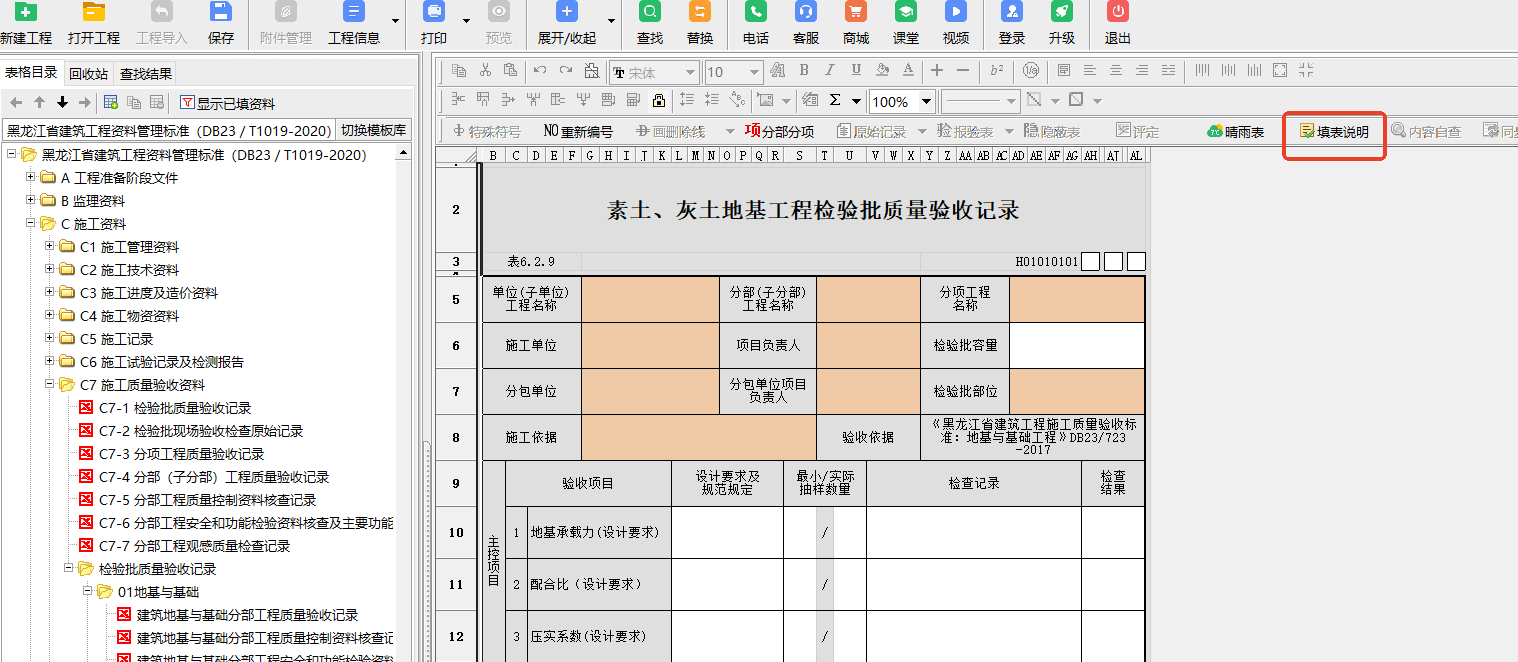The image size is (1518, 662).
Task: Click the Sum (Σ) formula icon
Action: coord(835,101)
